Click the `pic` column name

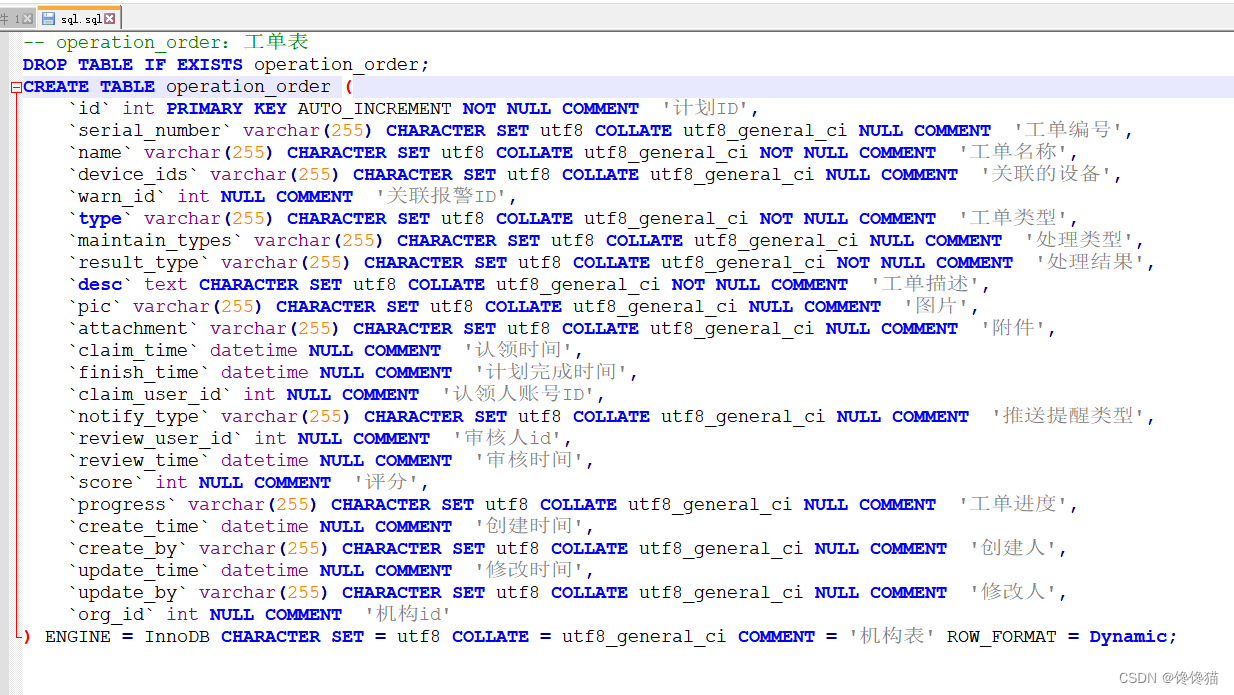(x=94, y=306)
